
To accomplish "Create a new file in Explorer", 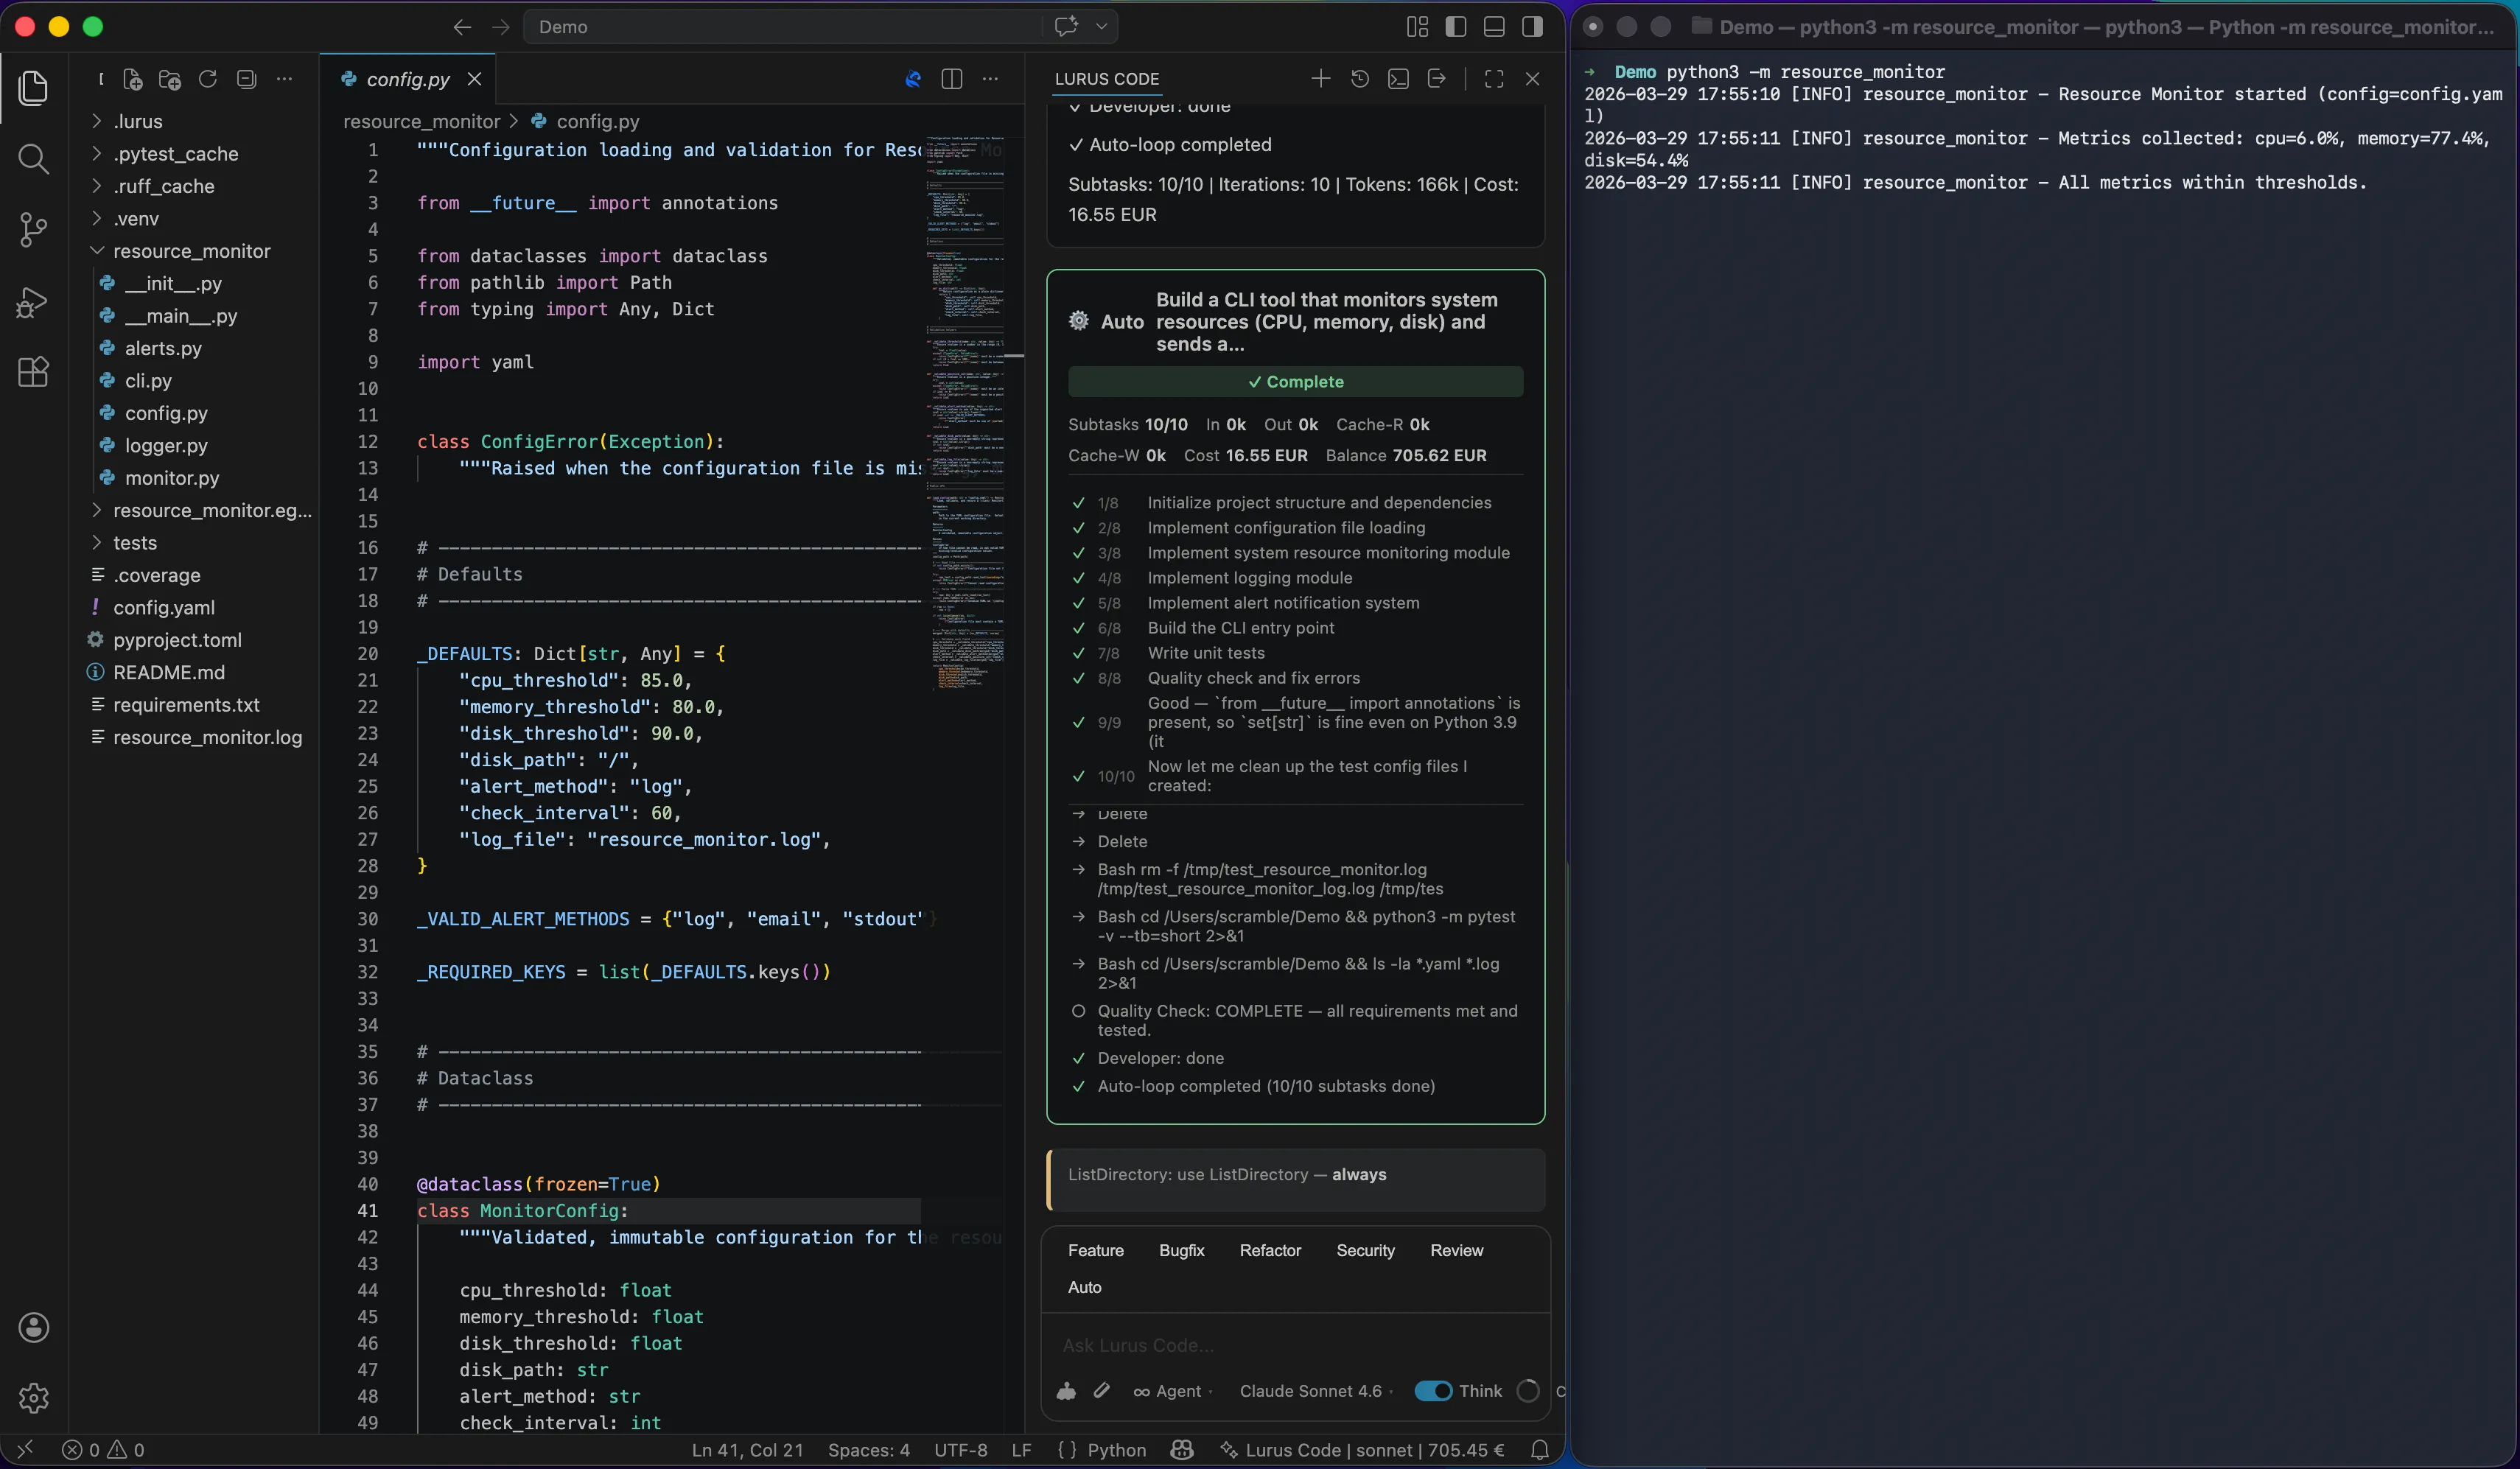I will point(132,79).
